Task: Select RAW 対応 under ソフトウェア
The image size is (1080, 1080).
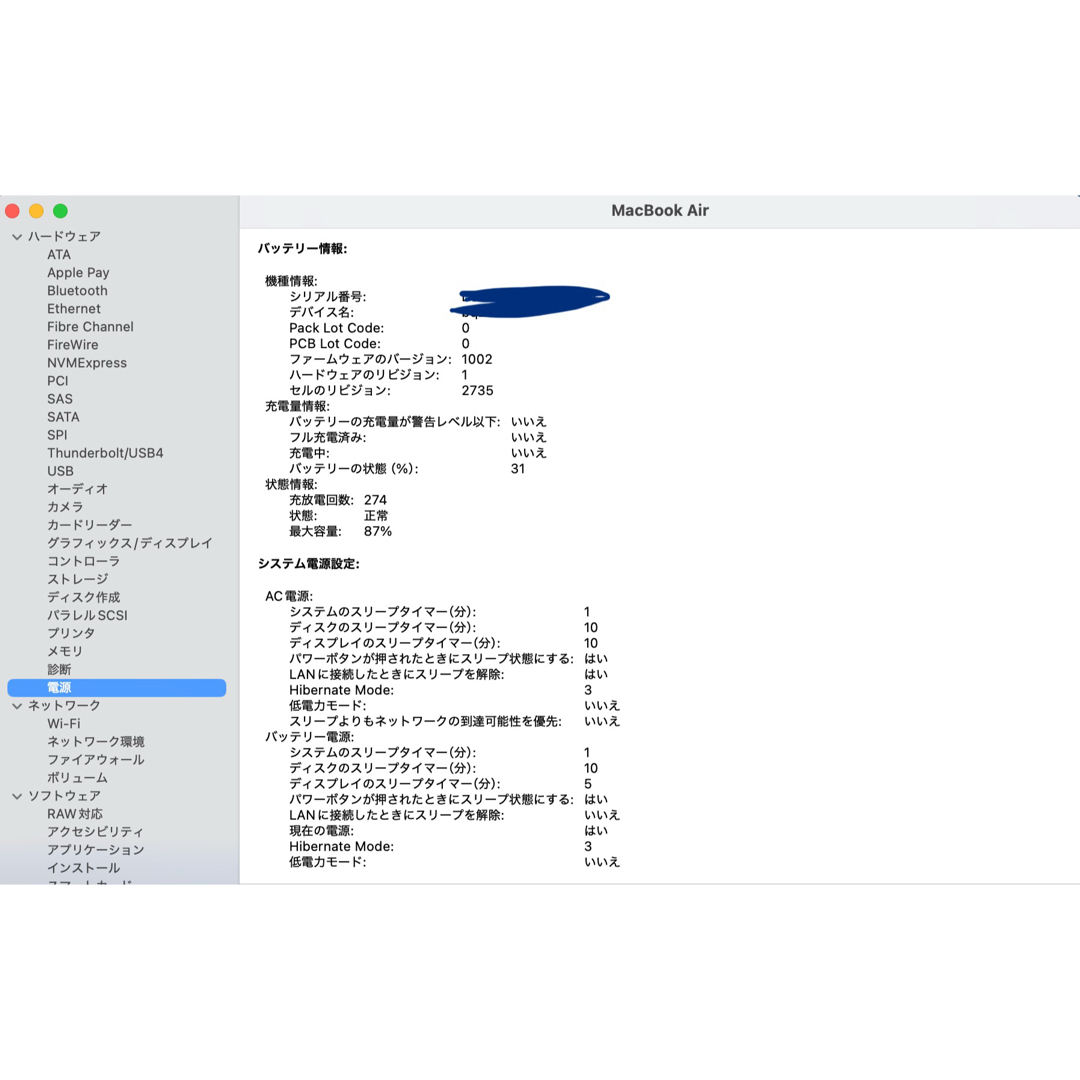Action: click(x=75, y=814)
